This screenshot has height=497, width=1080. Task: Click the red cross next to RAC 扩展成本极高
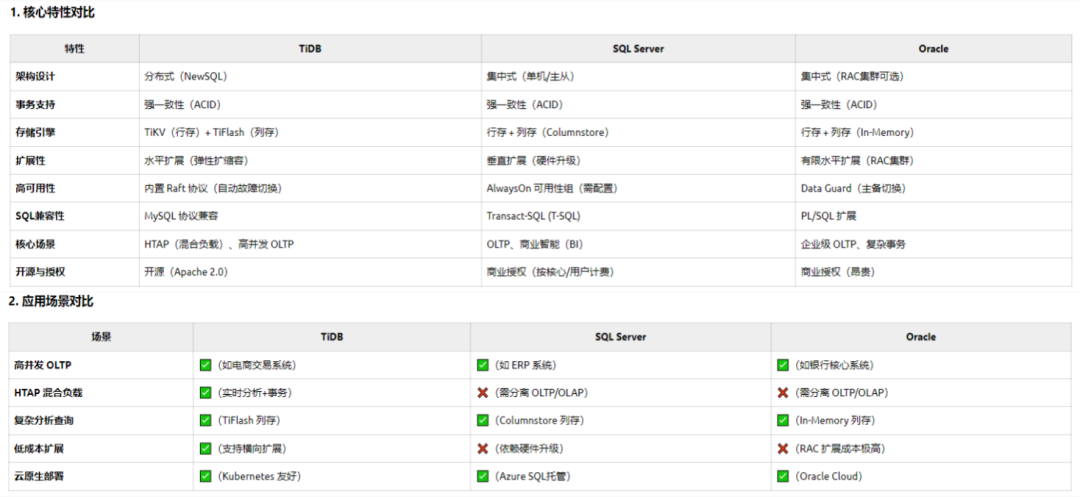pos(782,448)
